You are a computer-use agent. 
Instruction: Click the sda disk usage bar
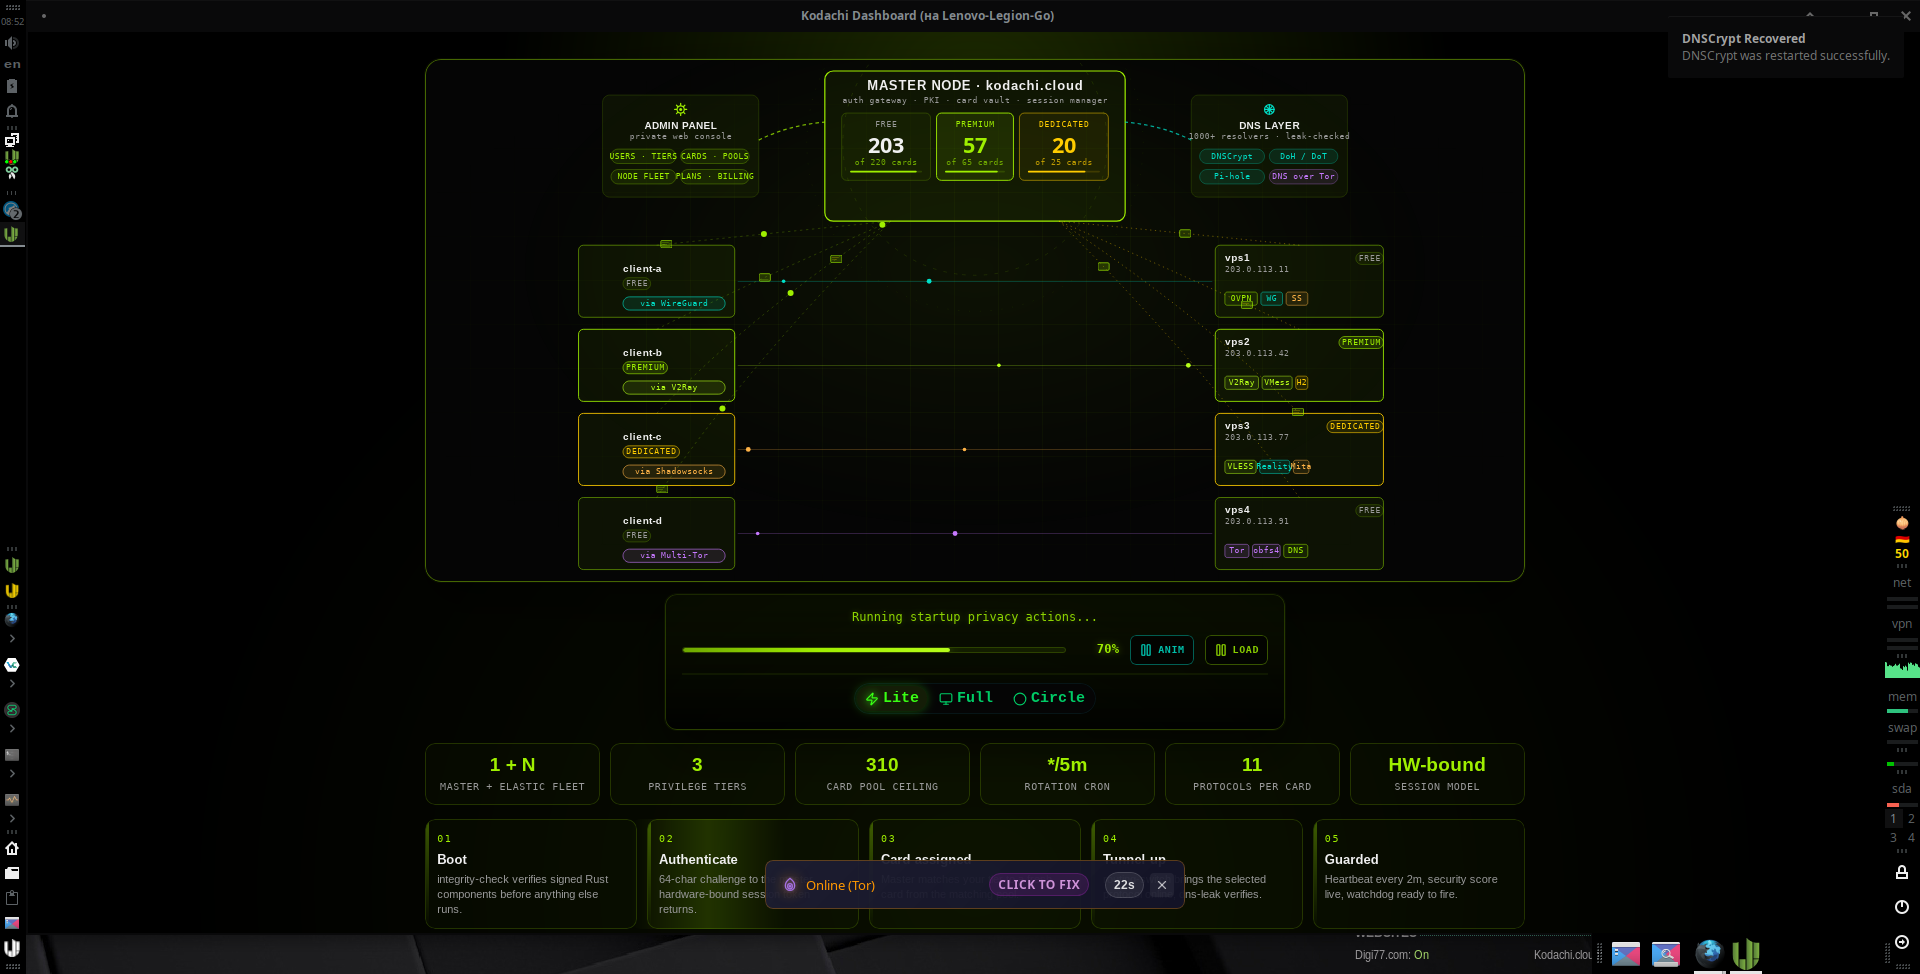(1902, 805)
